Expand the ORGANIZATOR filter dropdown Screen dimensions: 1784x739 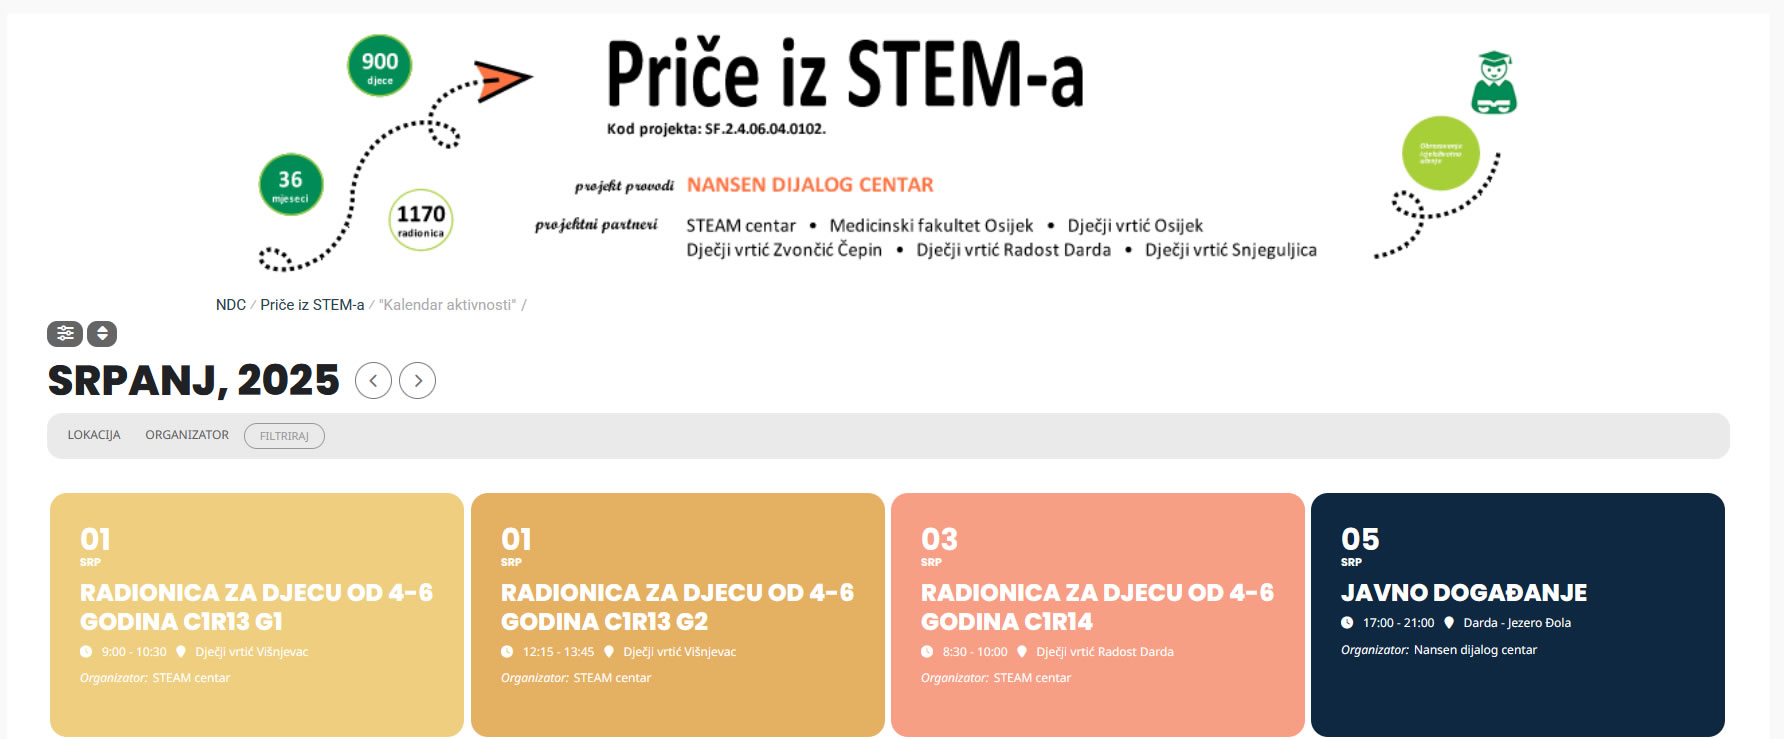tap(187, 435)
